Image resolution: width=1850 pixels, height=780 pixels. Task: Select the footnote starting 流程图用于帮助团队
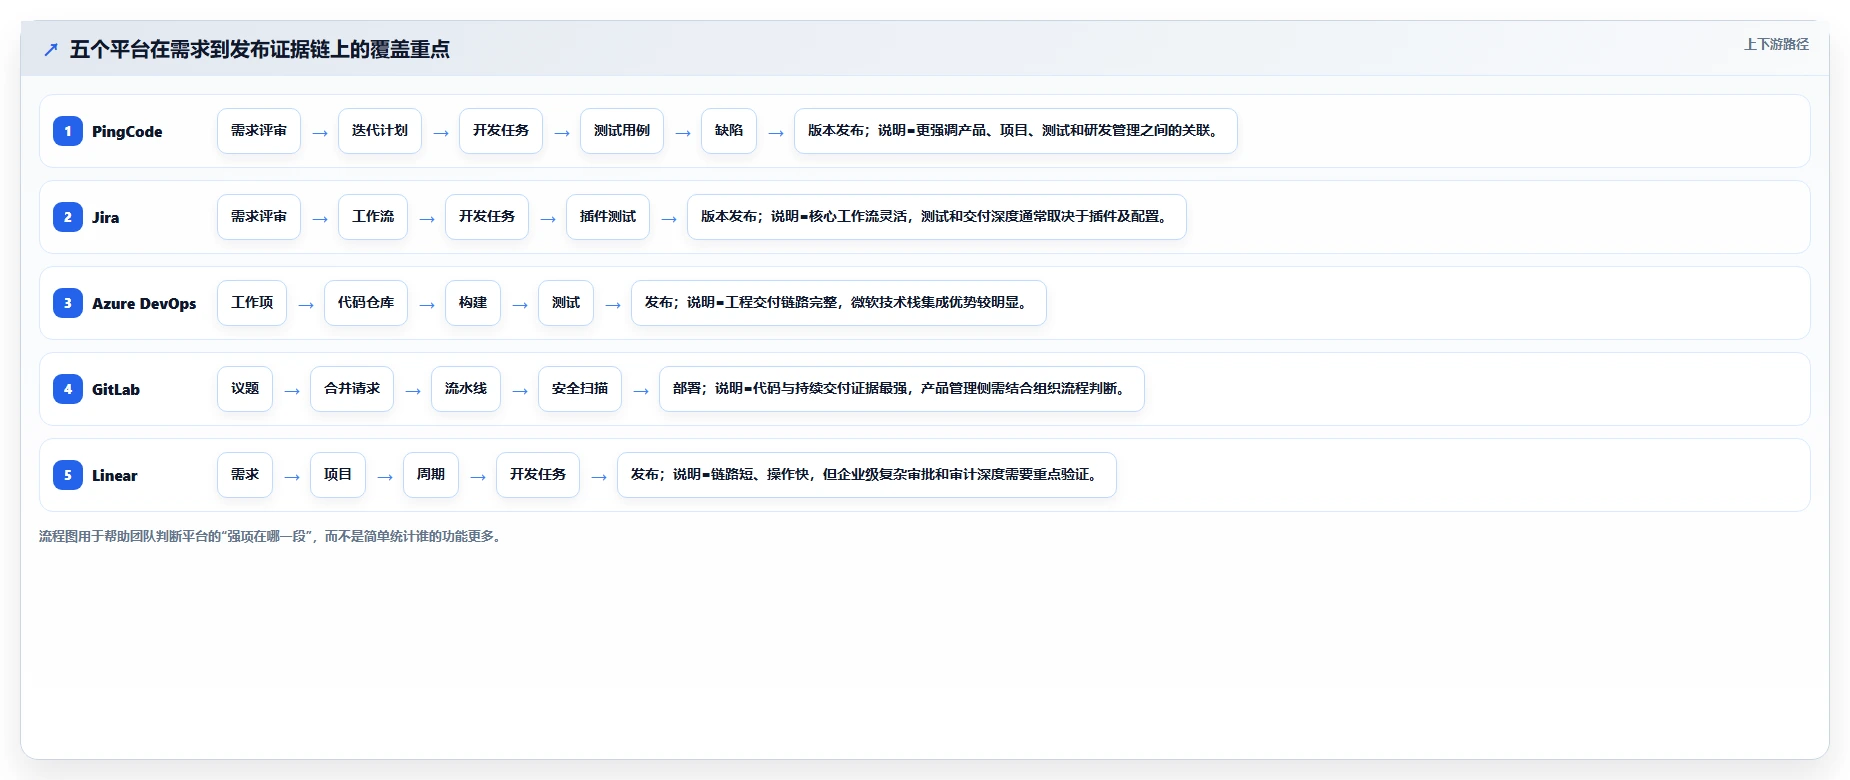pyautogui.click(x=272, y=536)
